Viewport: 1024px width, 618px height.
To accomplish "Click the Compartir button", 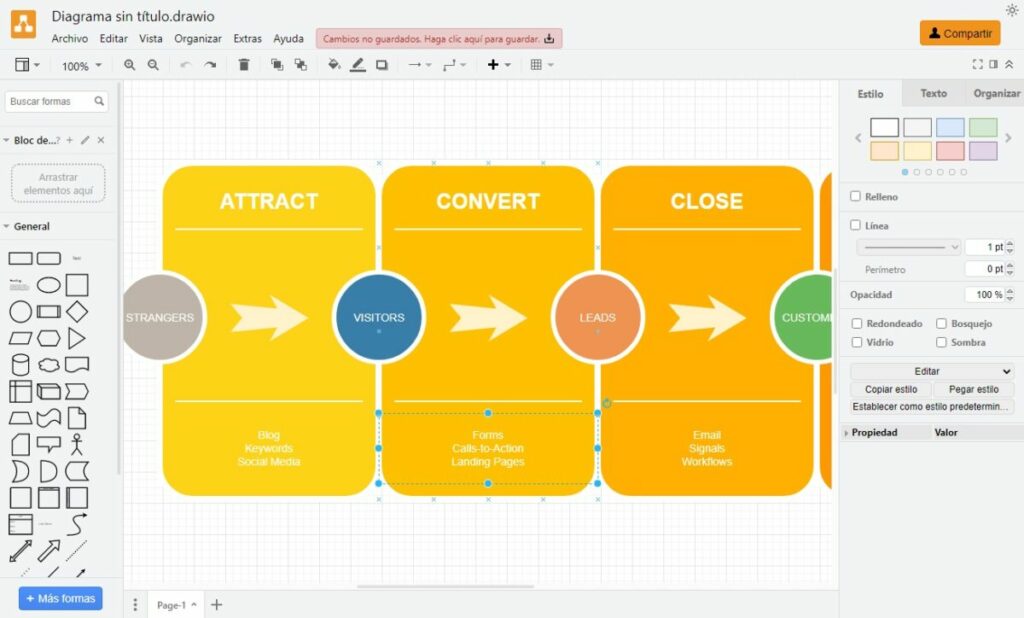I will [x=959, y=33].
